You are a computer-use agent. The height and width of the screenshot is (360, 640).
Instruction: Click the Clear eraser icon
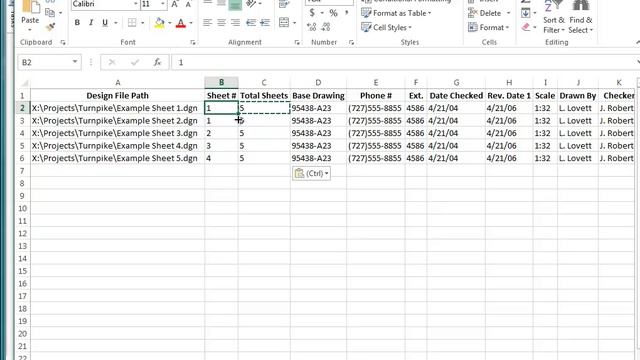pos(526,27)
